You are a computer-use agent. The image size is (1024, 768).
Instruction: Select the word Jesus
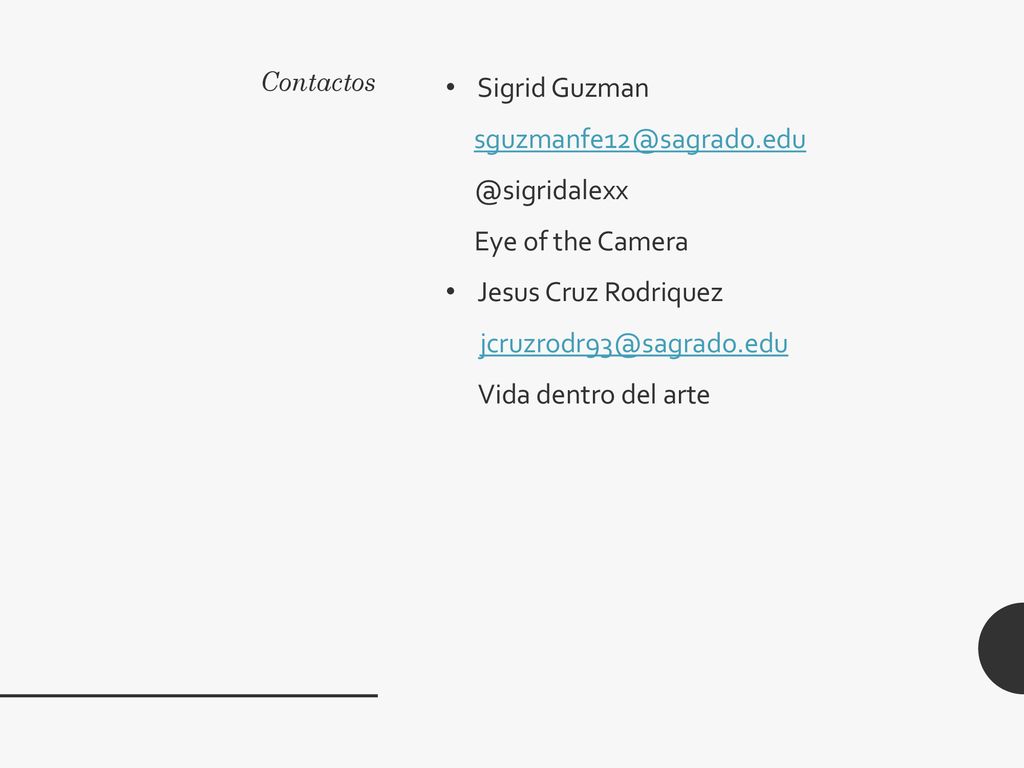coord(509,293)
